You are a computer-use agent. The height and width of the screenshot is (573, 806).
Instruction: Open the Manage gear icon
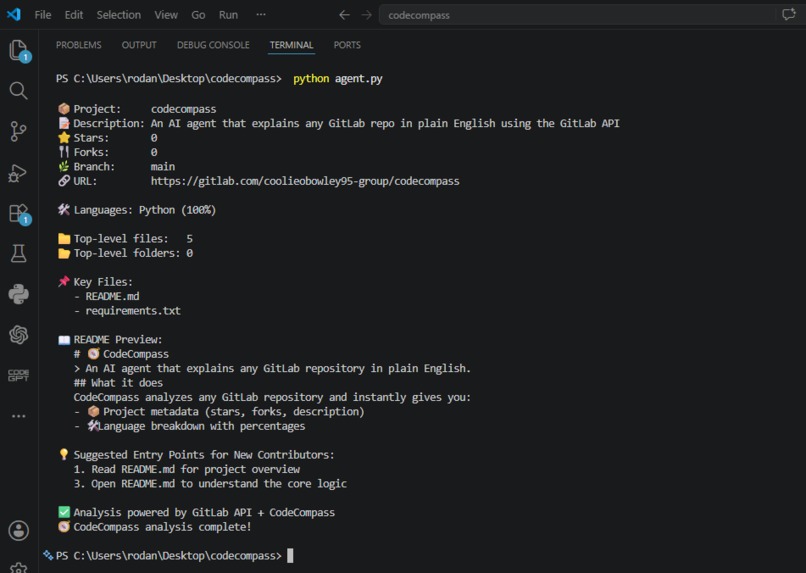[19, 567]
